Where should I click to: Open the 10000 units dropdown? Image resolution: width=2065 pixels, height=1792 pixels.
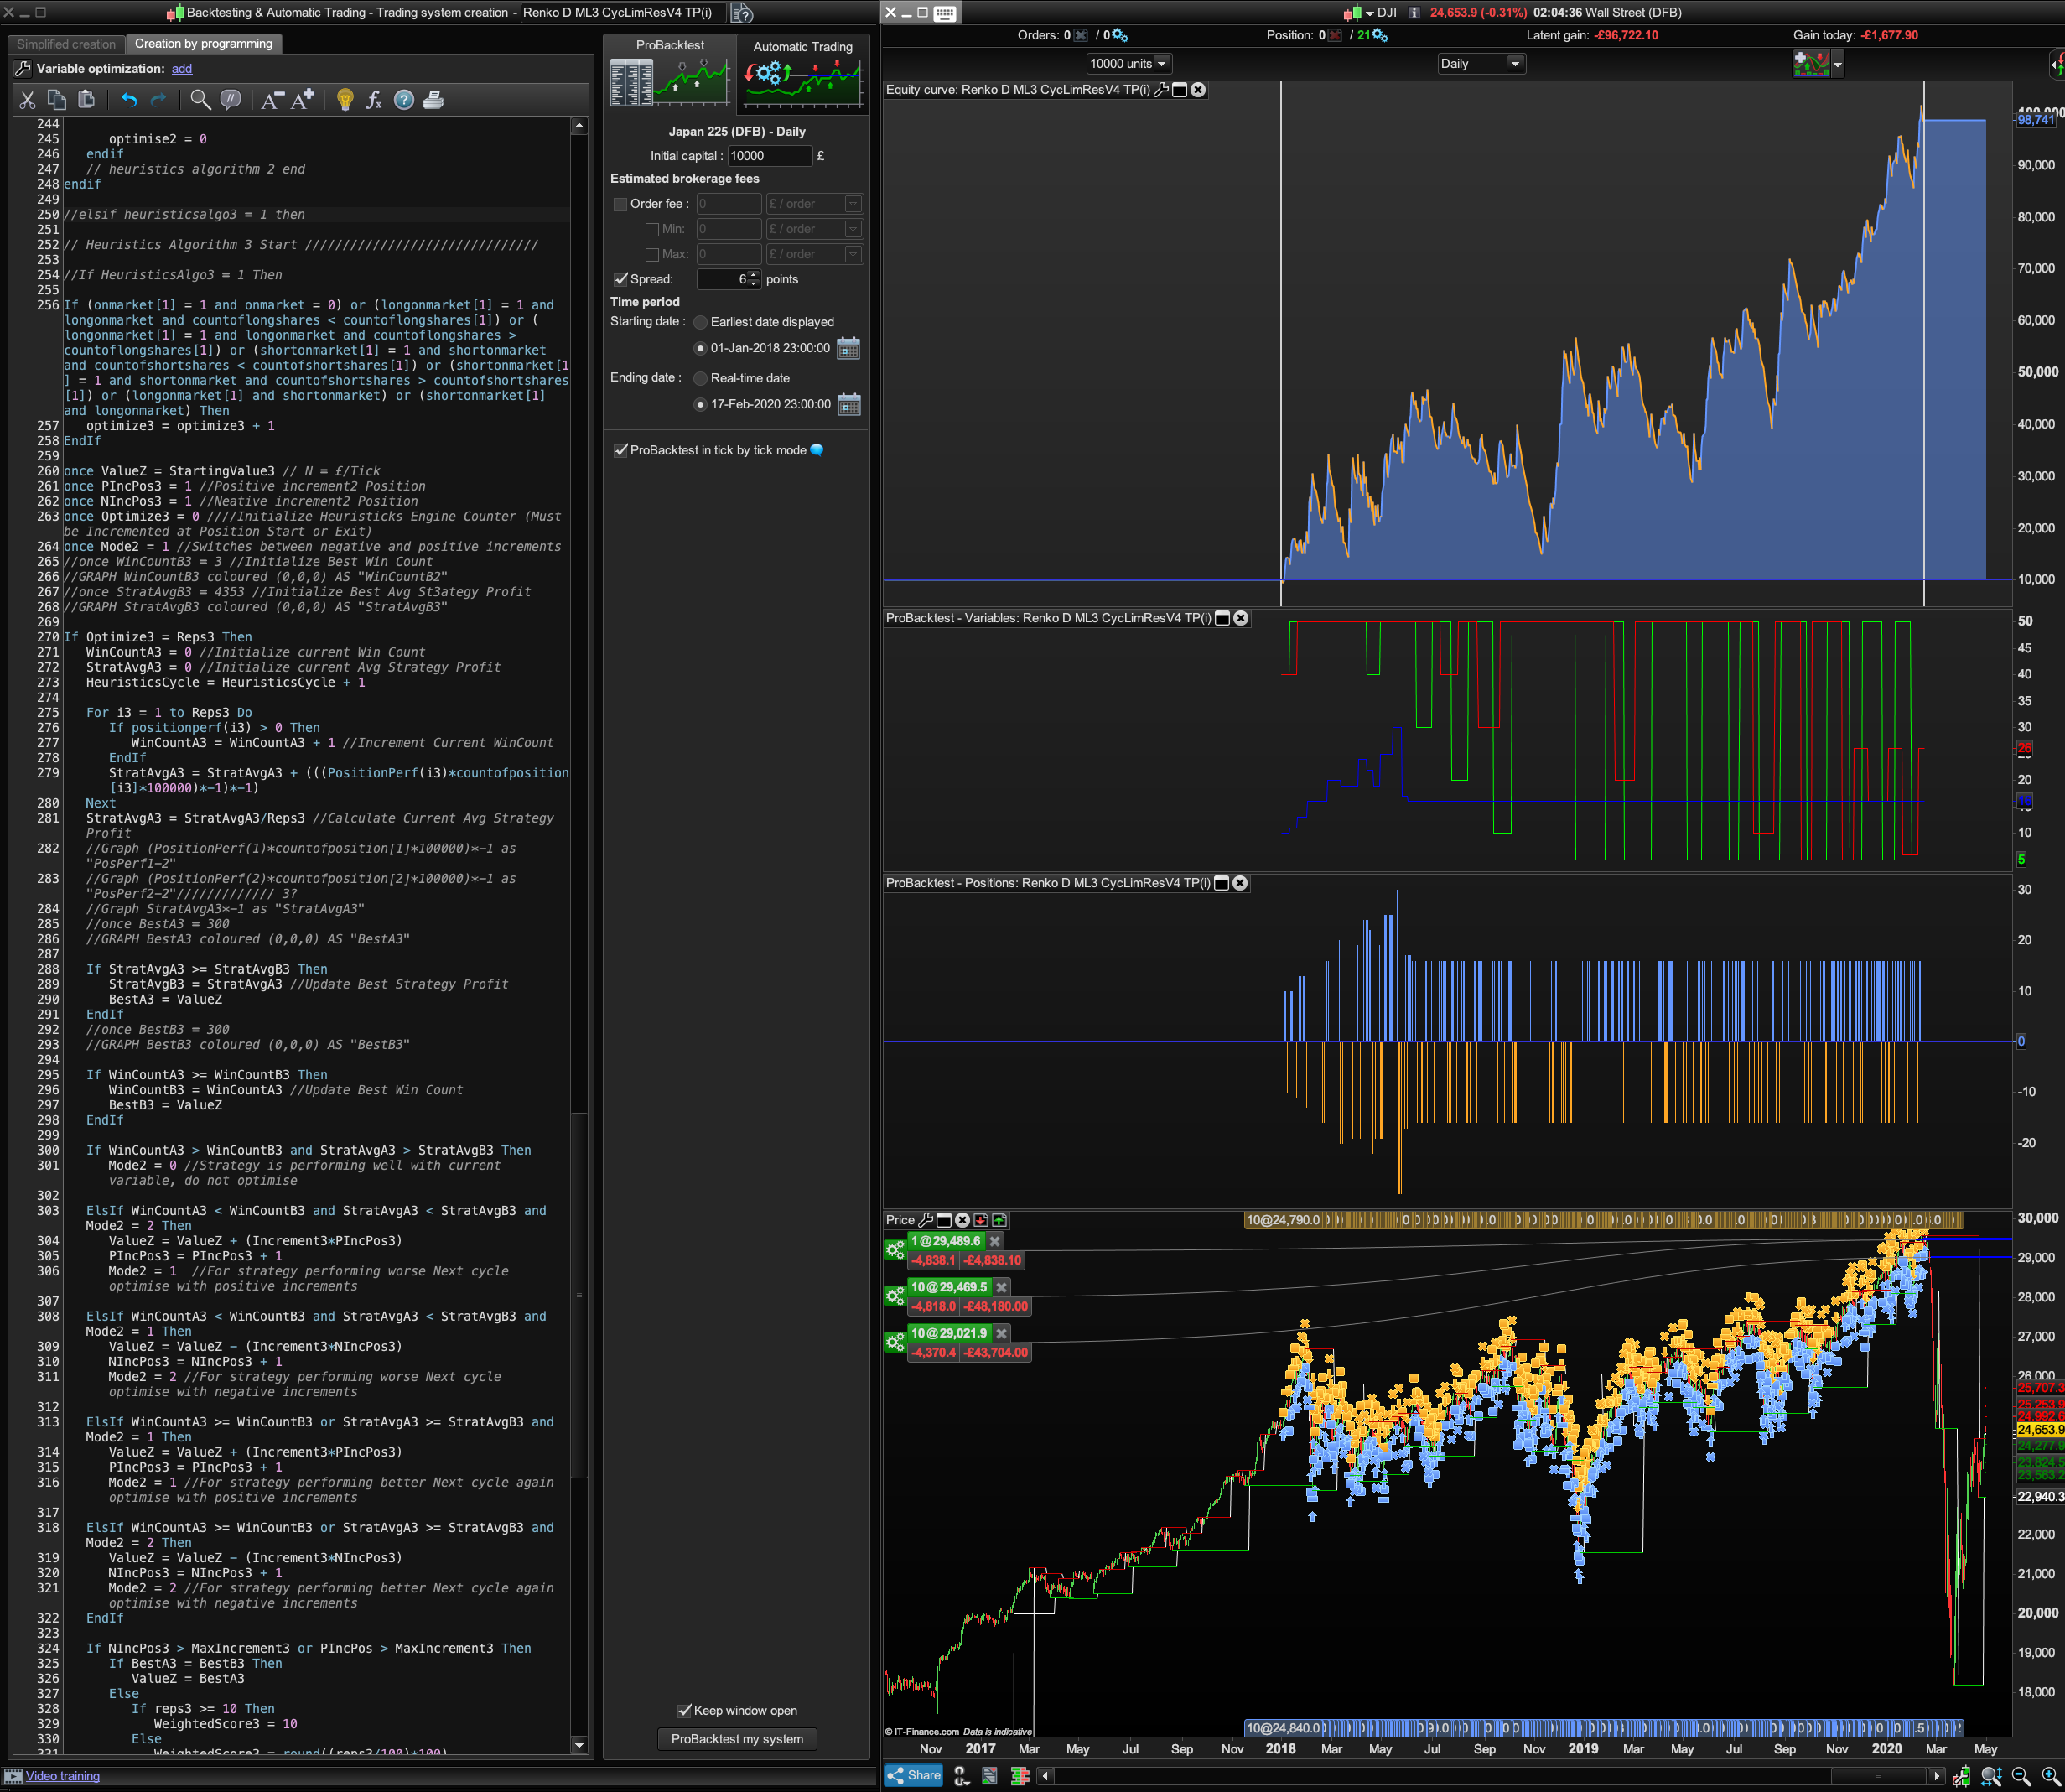[1127, 64]
